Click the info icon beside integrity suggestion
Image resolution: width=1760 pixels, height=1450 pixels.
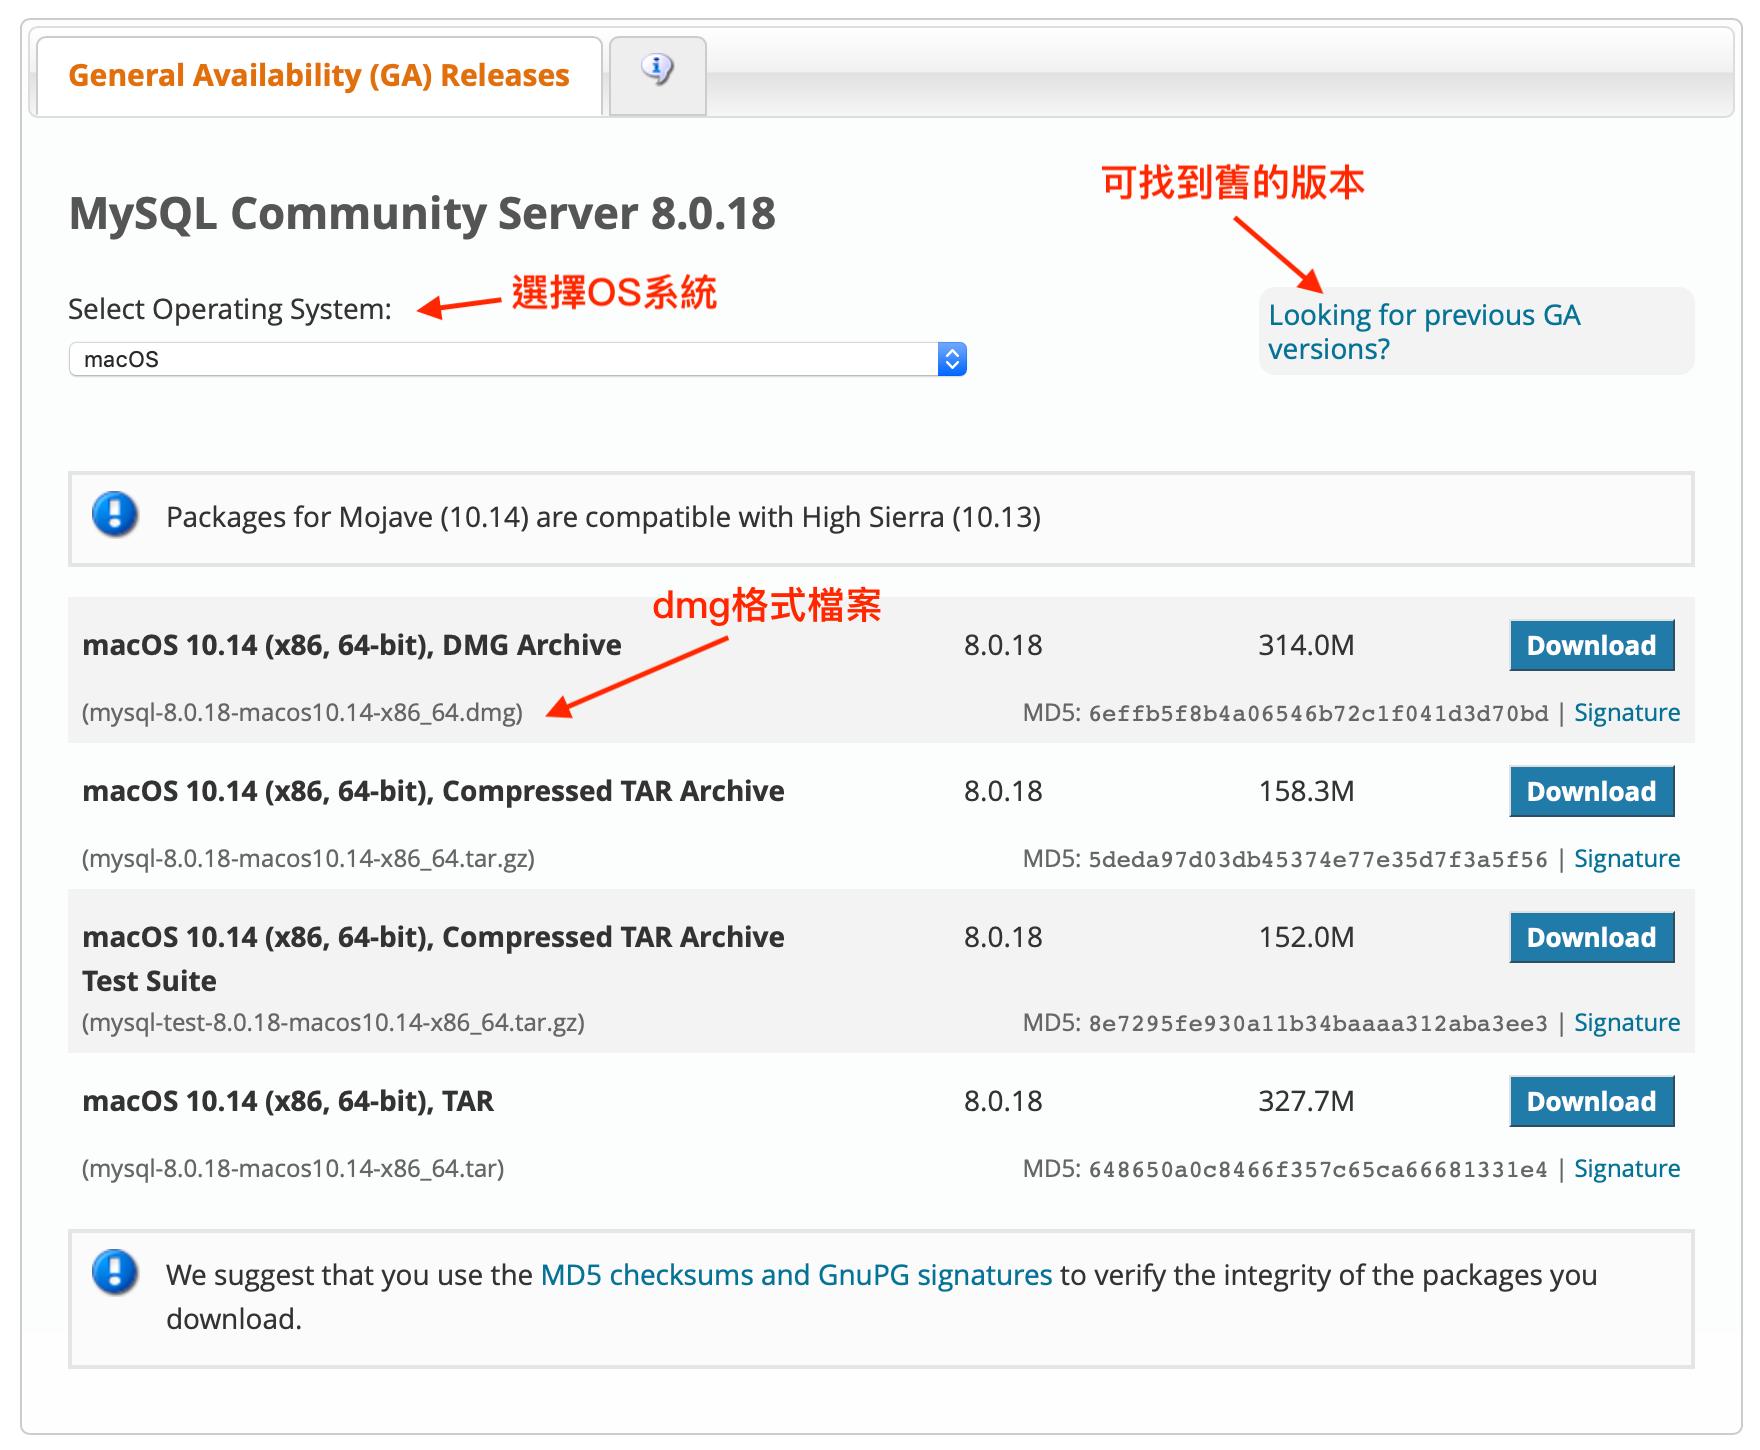coord(115,1273)
